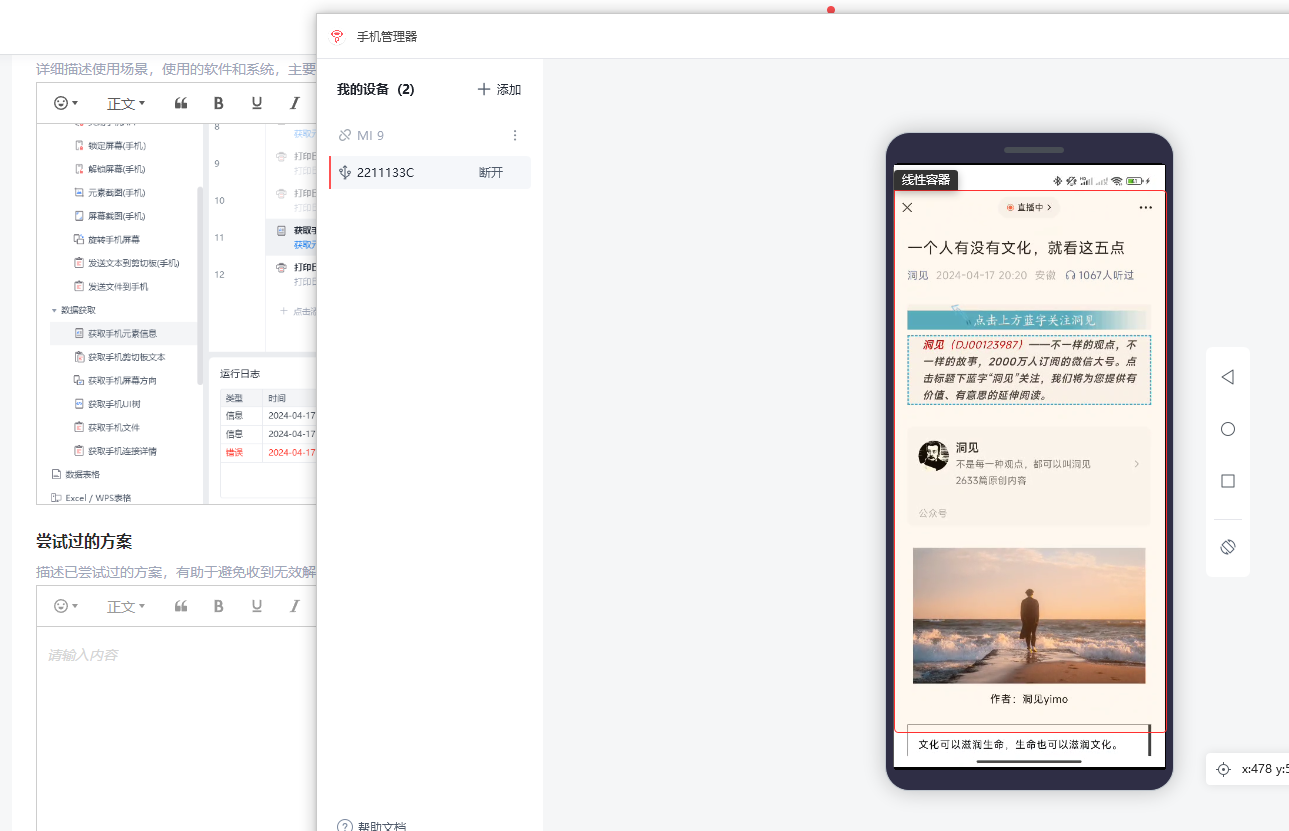
Task: Click the 我的设备 (2) heading
Action: [x=376, y=89]
